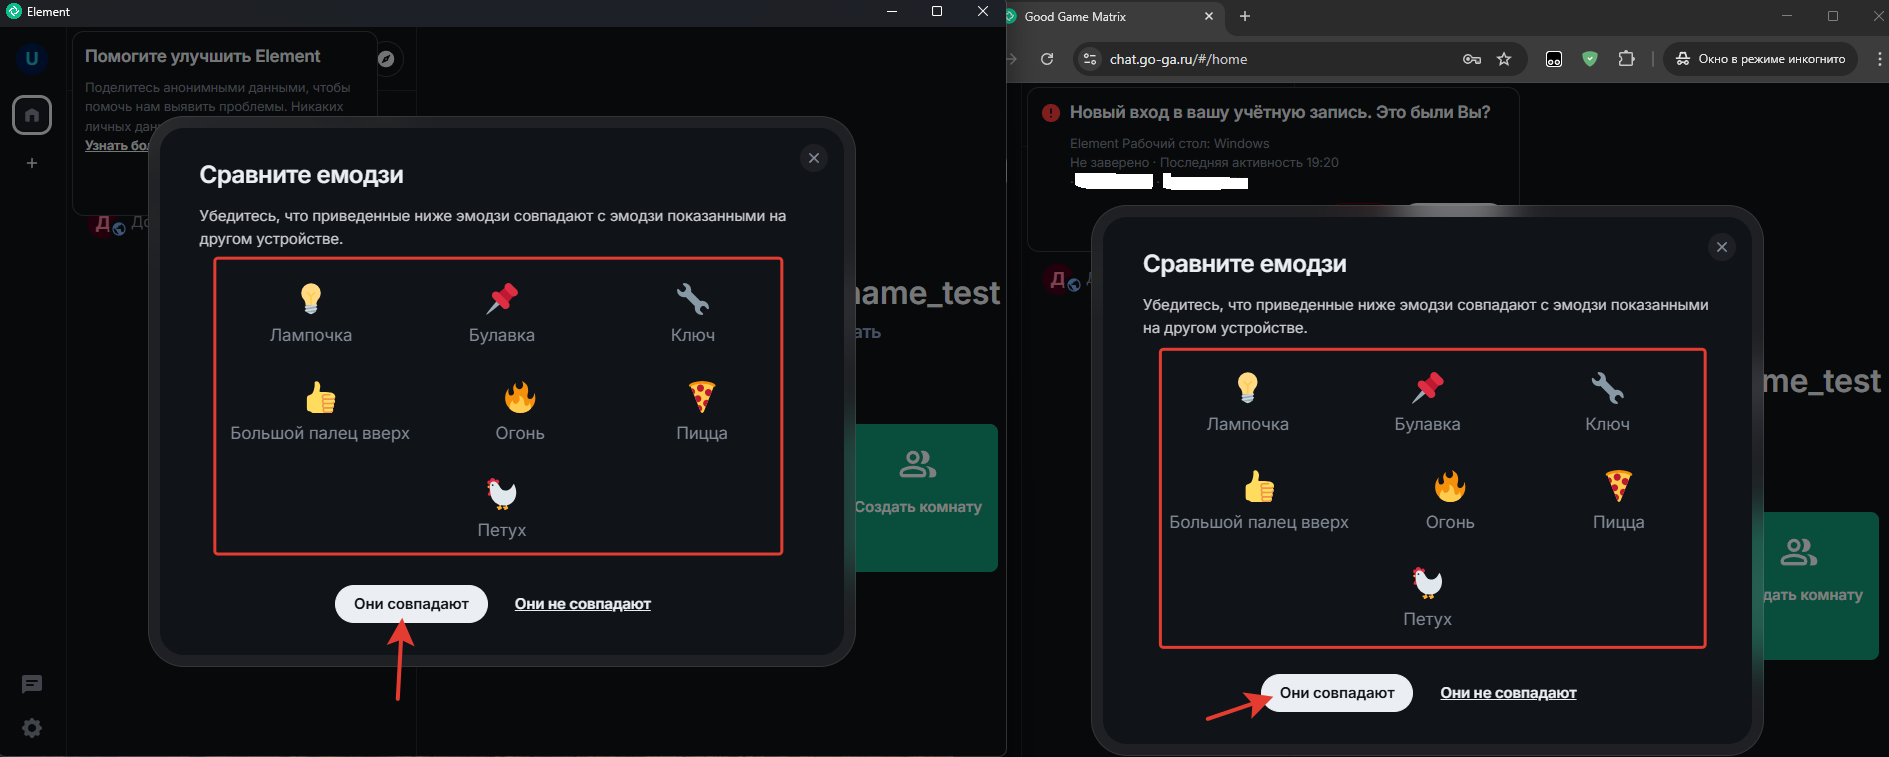Viewport: 1889px width, 757px height.
Task: Click the green shield extension icon
Action: [x=1590, y=59]
